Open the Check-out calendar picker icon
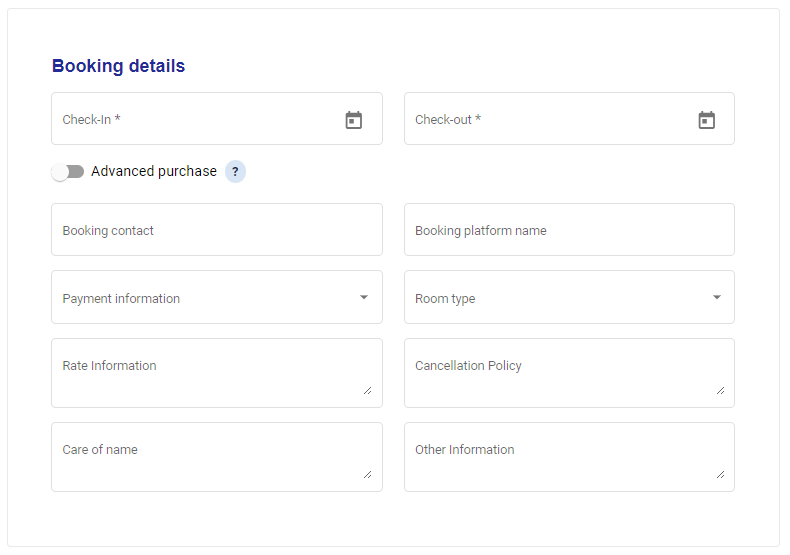This screenshot has height=555, width=790. 706,120
